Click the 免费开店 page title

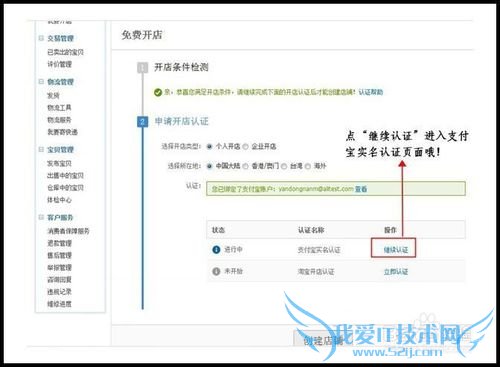(x=142, y=35)
